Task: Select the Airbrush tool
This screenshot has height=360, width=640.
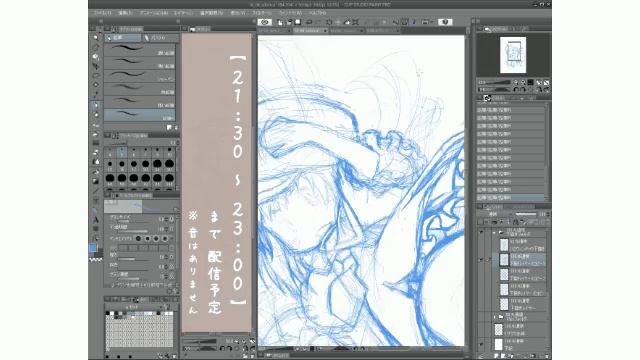Action: point(96,134)
